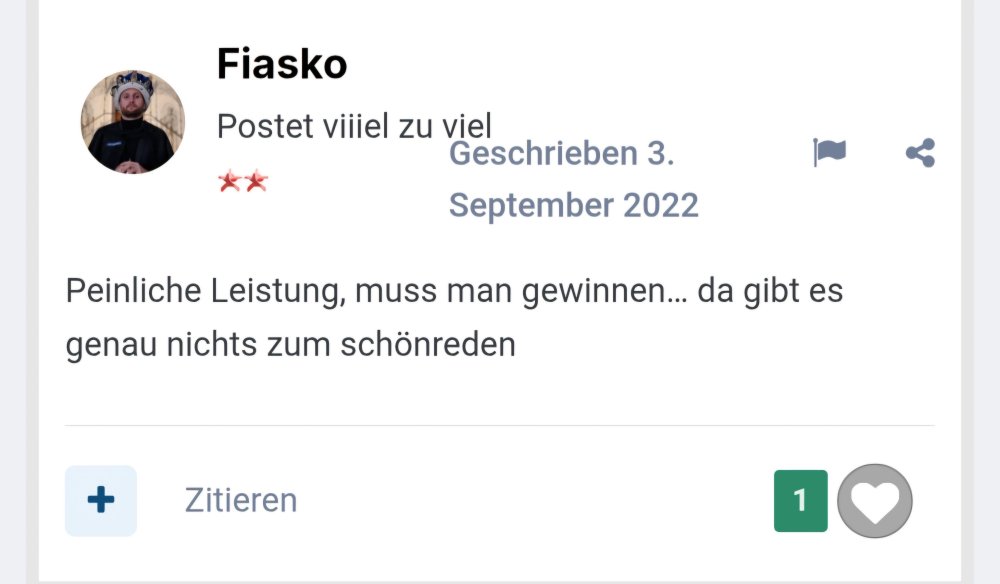Click the "Postet viiiel zu viel" rank title
Image resolution: width=1000 pixels, height=584 pixels.
(354, 126)
